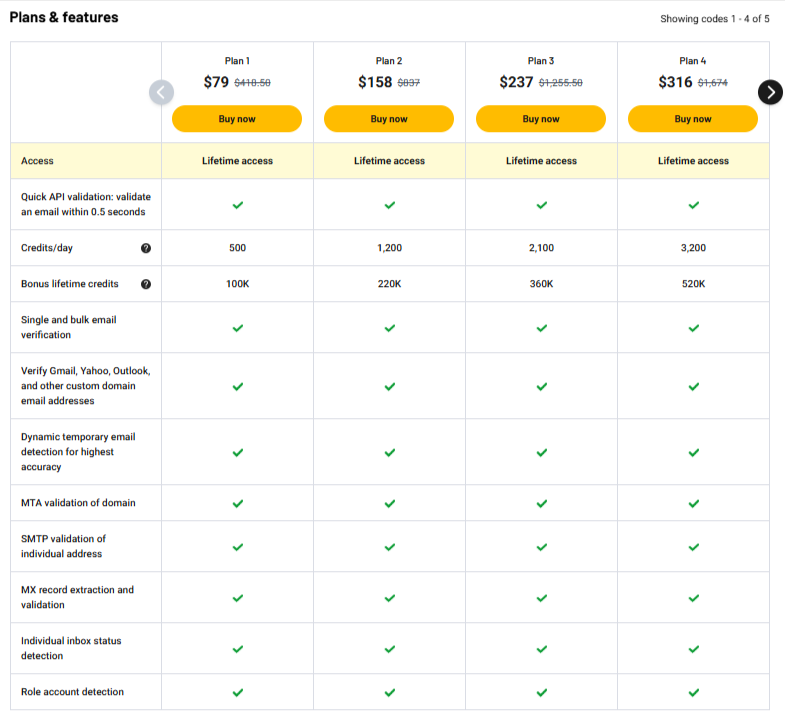Click Plan 2 checkmark for Single and bulk verification
The height and width of the screenshot is (721, 785).
click(x=389, y=328)
